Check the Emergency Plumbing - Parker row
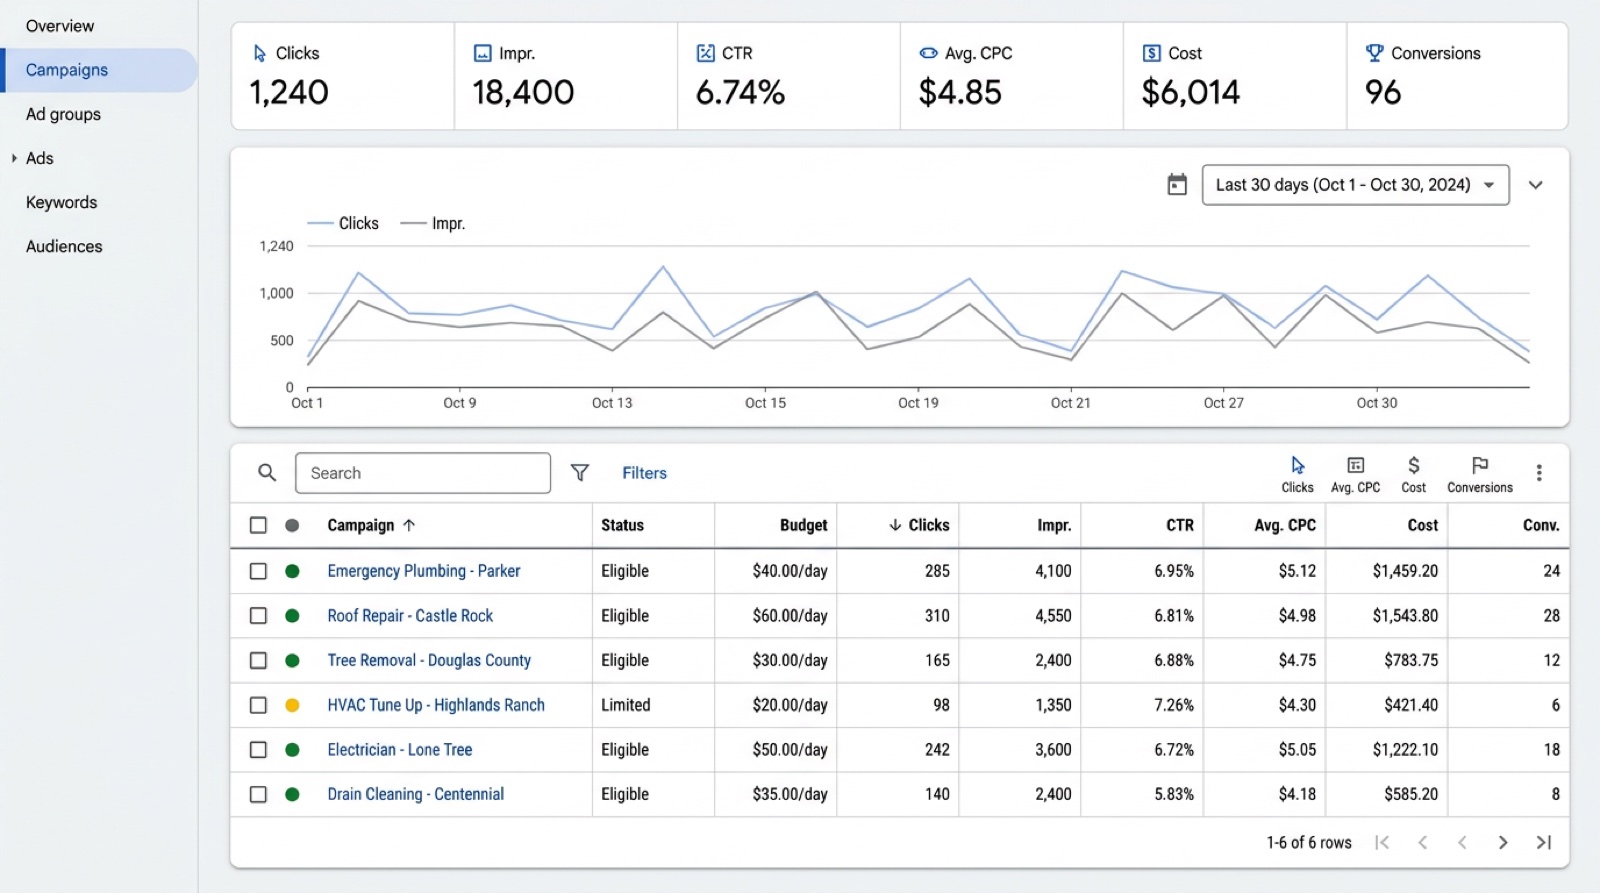This screenshot has height=893, width=1600. (258, 571)
